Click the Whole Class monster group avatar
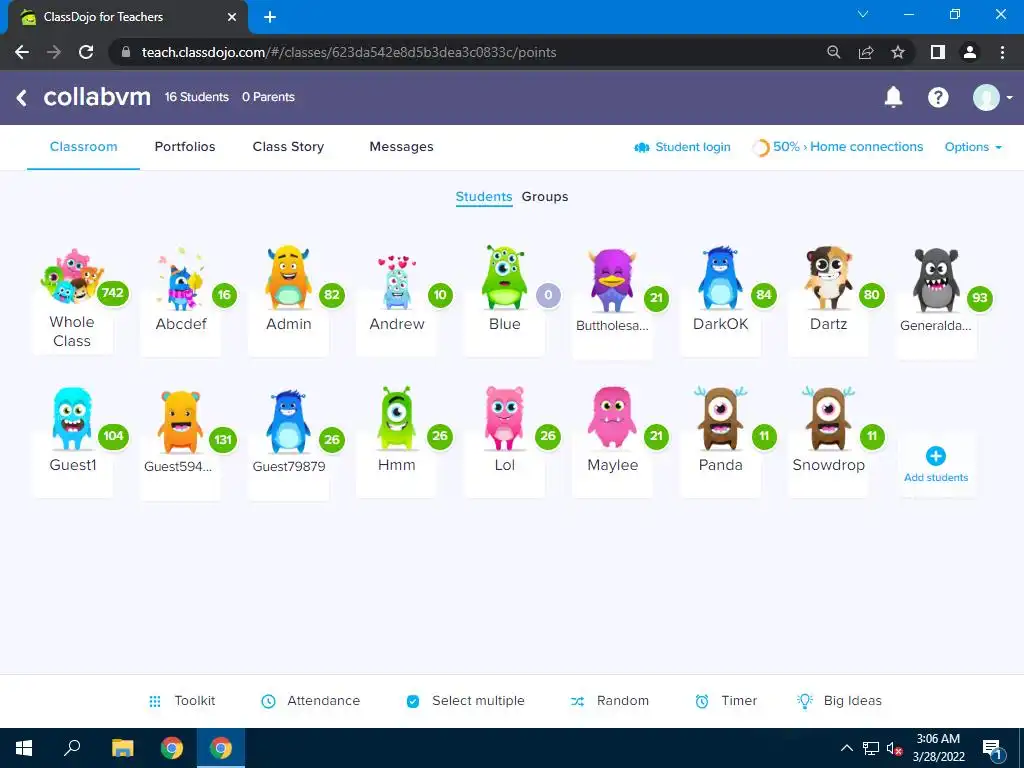1024x768 pixels. 71,276
